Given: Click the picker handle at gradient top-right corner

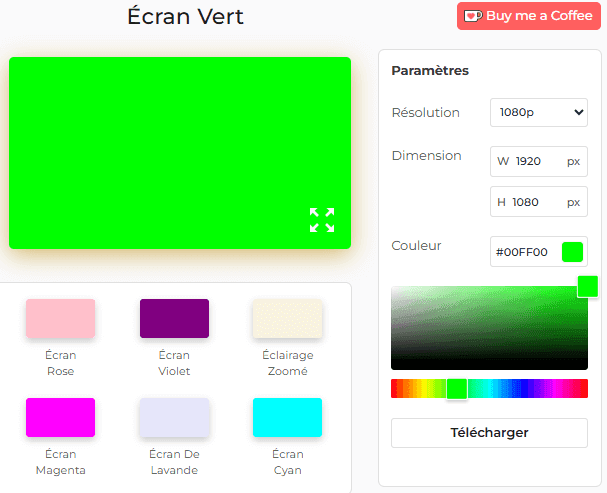Looking at the screenshot, I should click(x=587, y=286).
